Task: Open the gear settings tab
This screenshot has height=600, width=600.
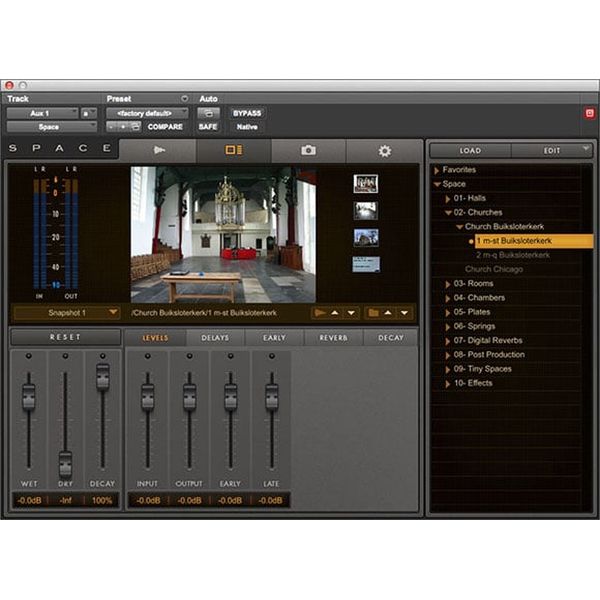Action: (x=385, y=151)
